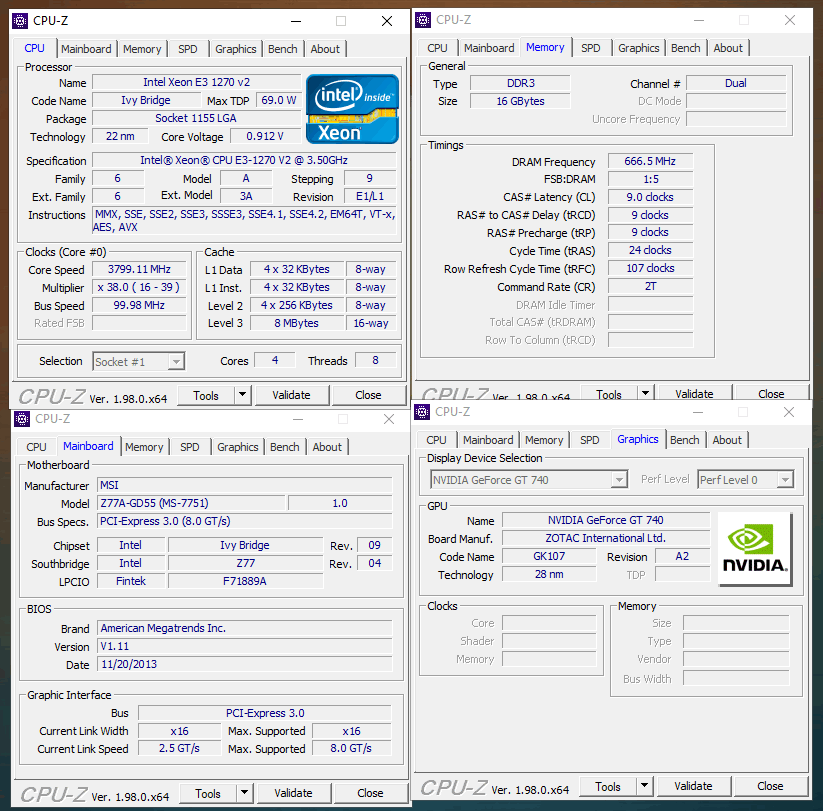This screenshot has height=811, width=823.
Task: Click the Core Speed value 3799.11 MHz
Action: point(139,269)
